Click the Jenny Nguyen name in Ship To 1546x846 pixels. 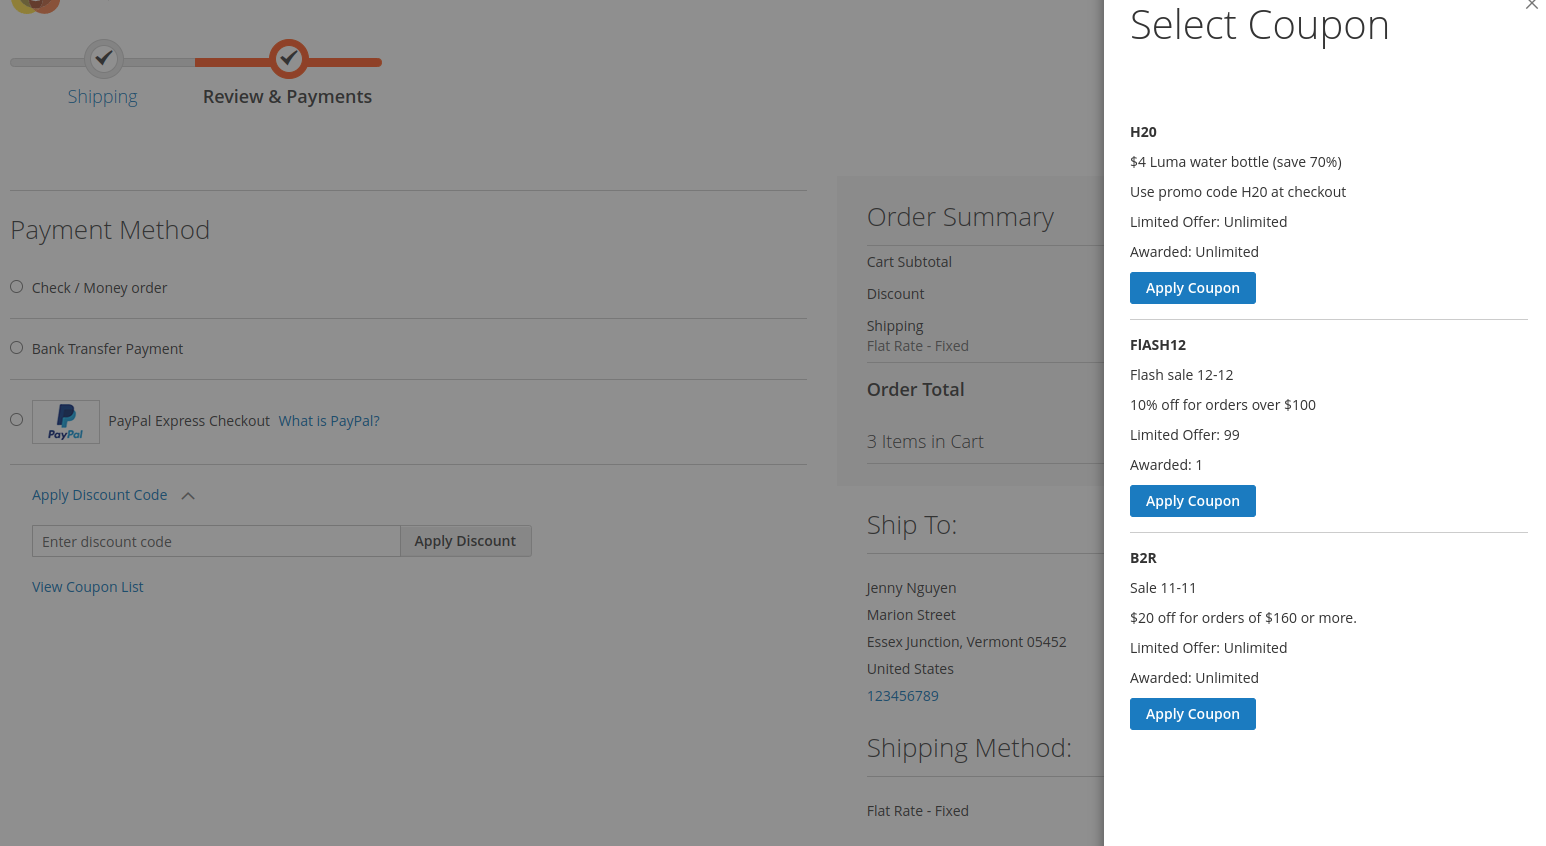pos(912,588)
